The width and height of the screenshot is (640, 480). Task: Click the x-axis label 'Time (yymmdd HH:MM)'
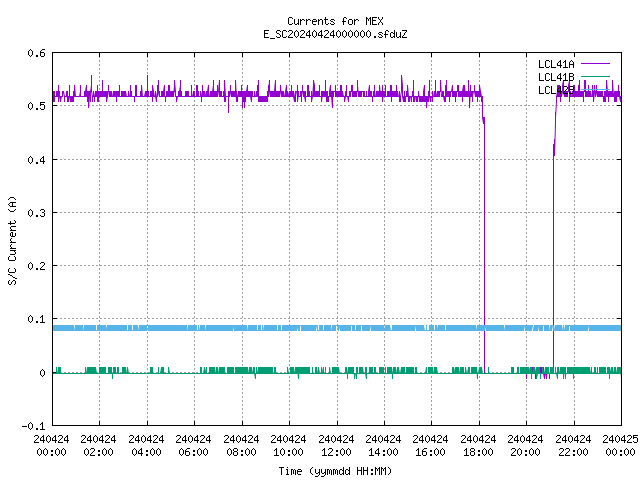[x=335, y=471]
